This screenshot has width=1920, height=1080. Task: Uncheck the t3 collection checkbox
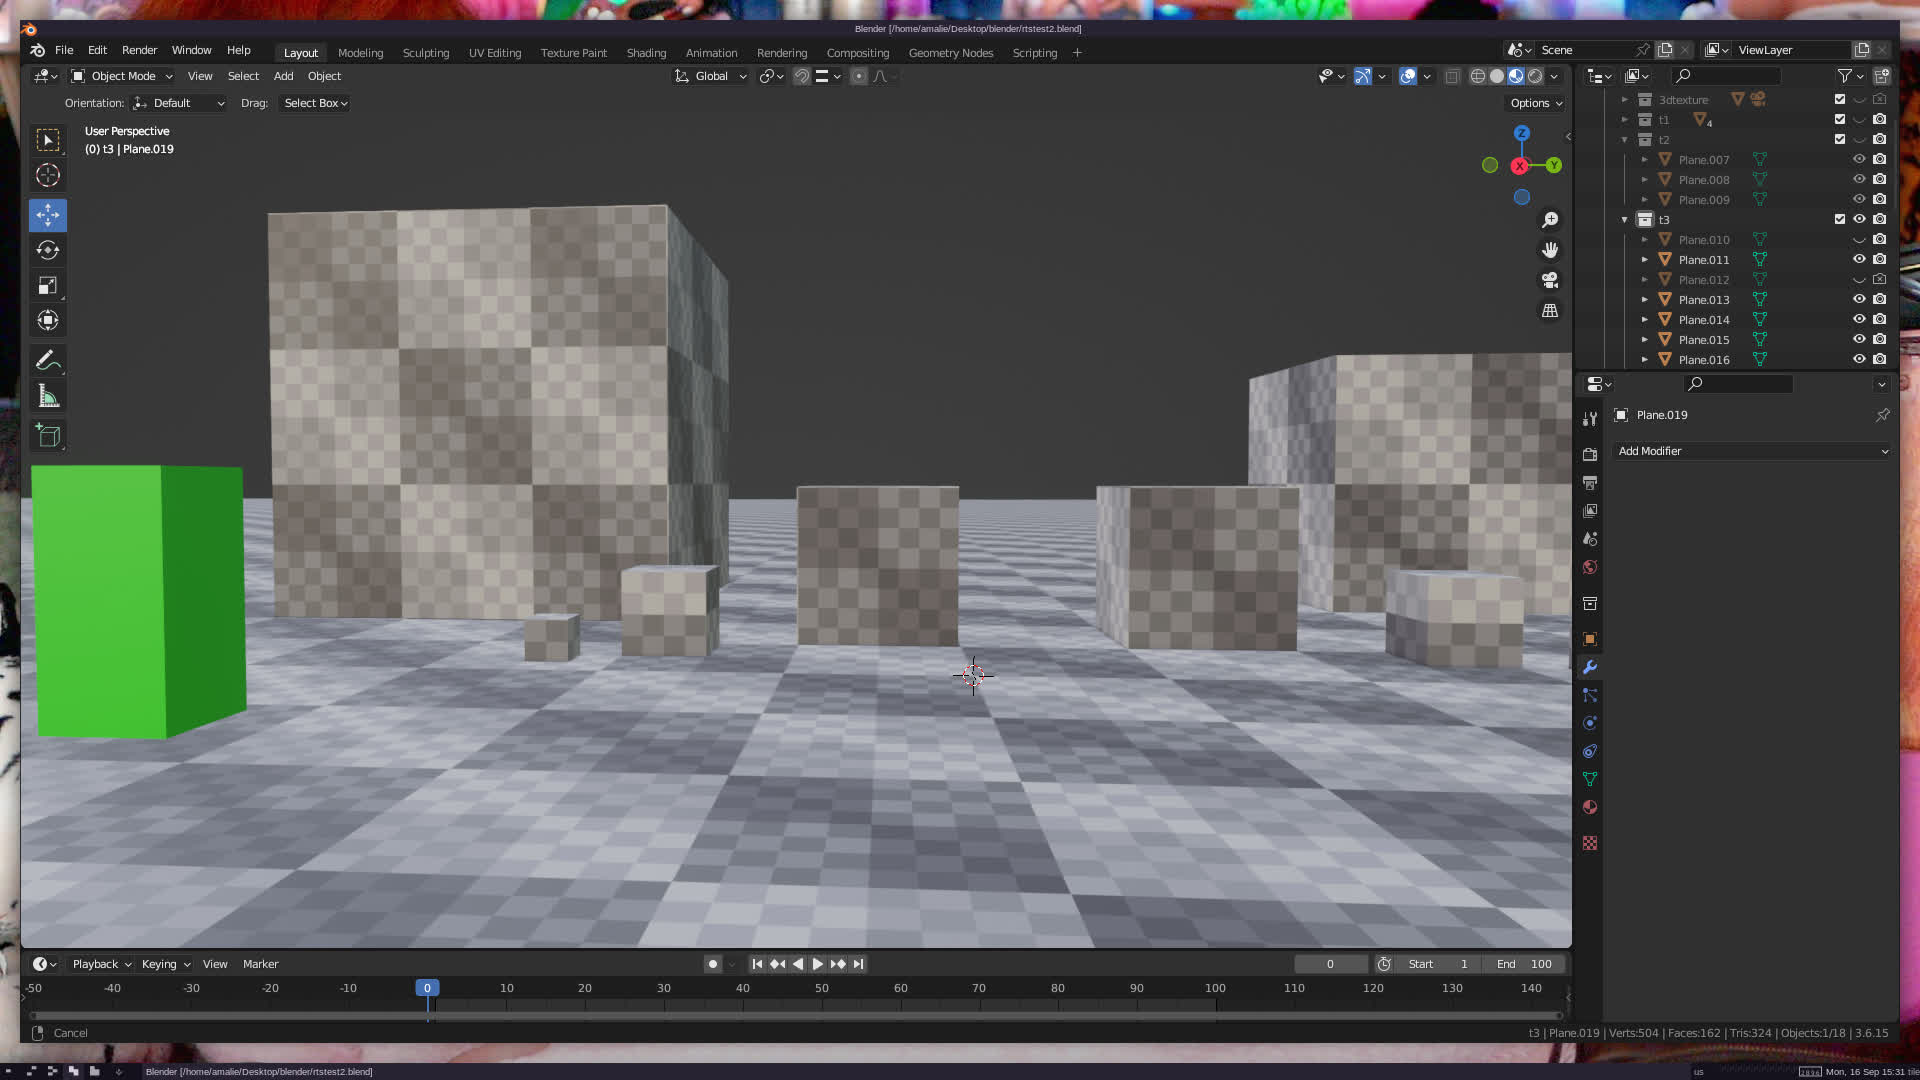pos(1840,219)
